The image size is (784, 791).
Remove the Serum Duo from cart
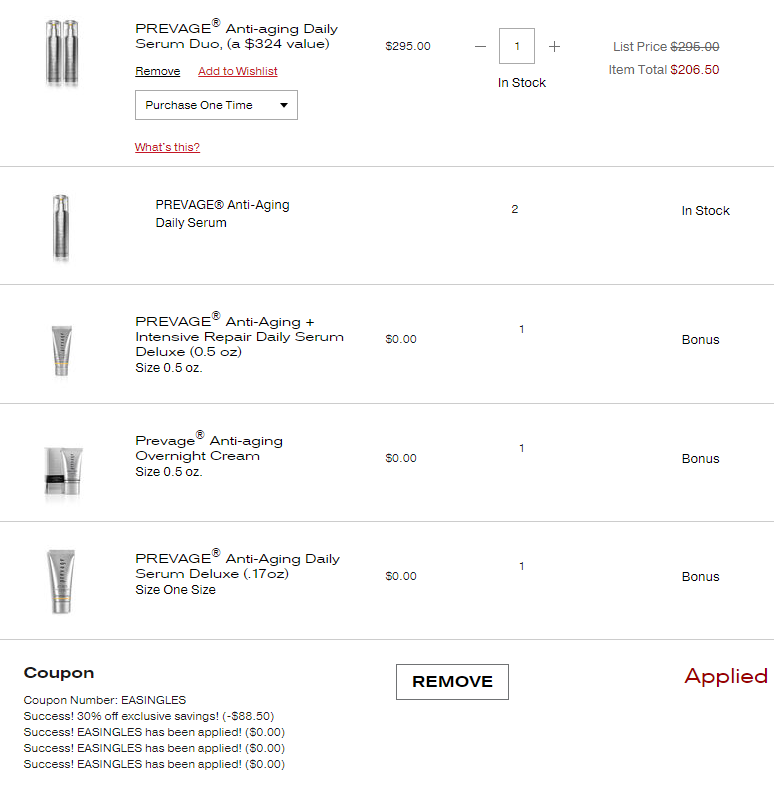tap(157, 71)
